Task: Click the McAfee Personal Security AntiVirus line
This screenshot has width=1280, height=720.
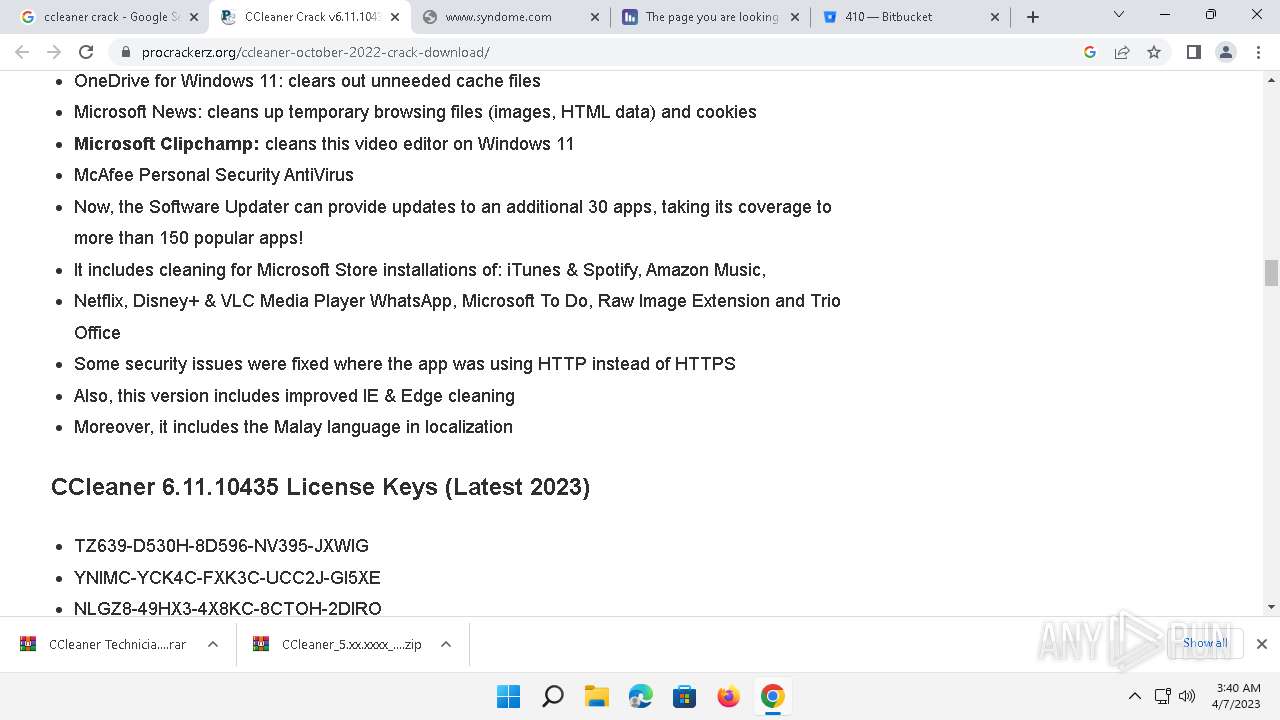Action: click(x=214, y=175)
